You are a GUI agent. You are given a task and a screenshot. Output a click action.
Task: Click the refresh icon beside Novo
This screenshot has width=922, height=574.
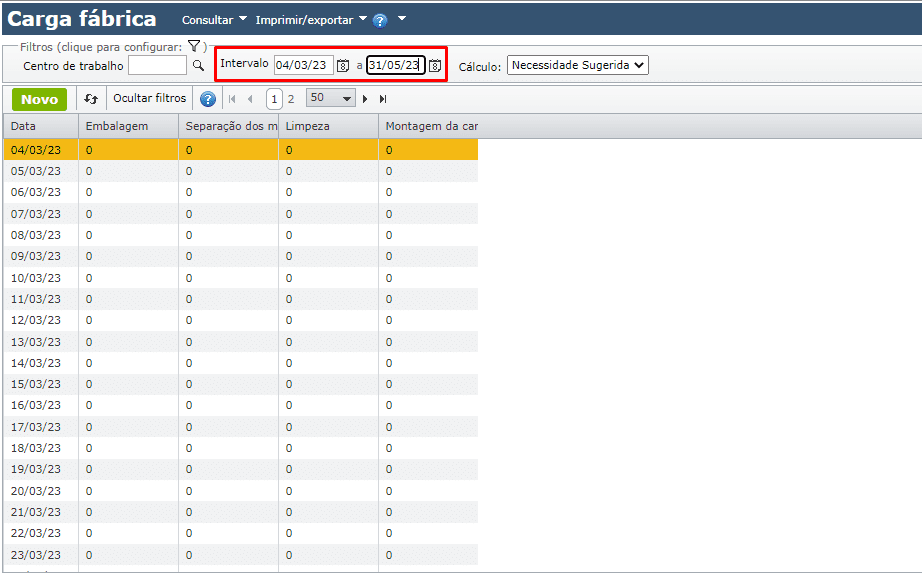pos(91,99)
